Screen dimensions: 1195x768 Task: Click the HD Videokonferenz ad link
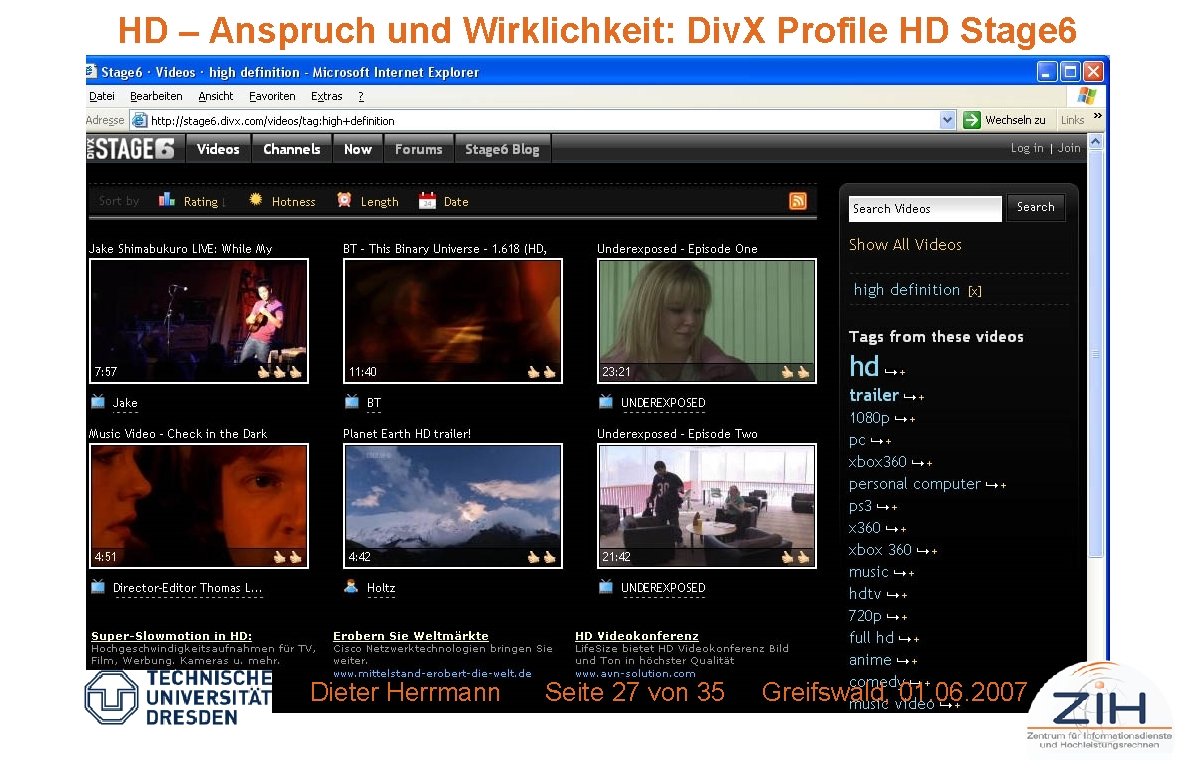[636, 635]
